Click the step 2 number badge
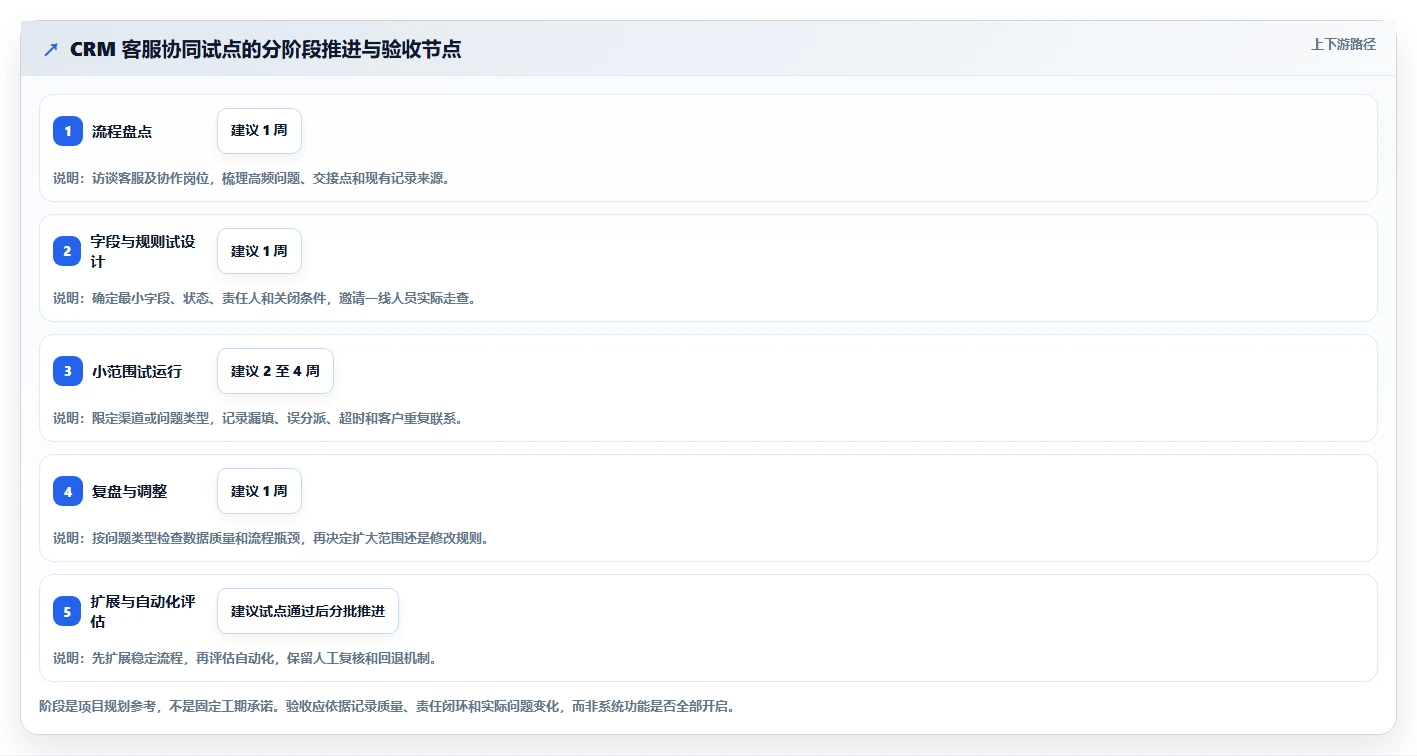1417x756 pixels. [67, 251]
